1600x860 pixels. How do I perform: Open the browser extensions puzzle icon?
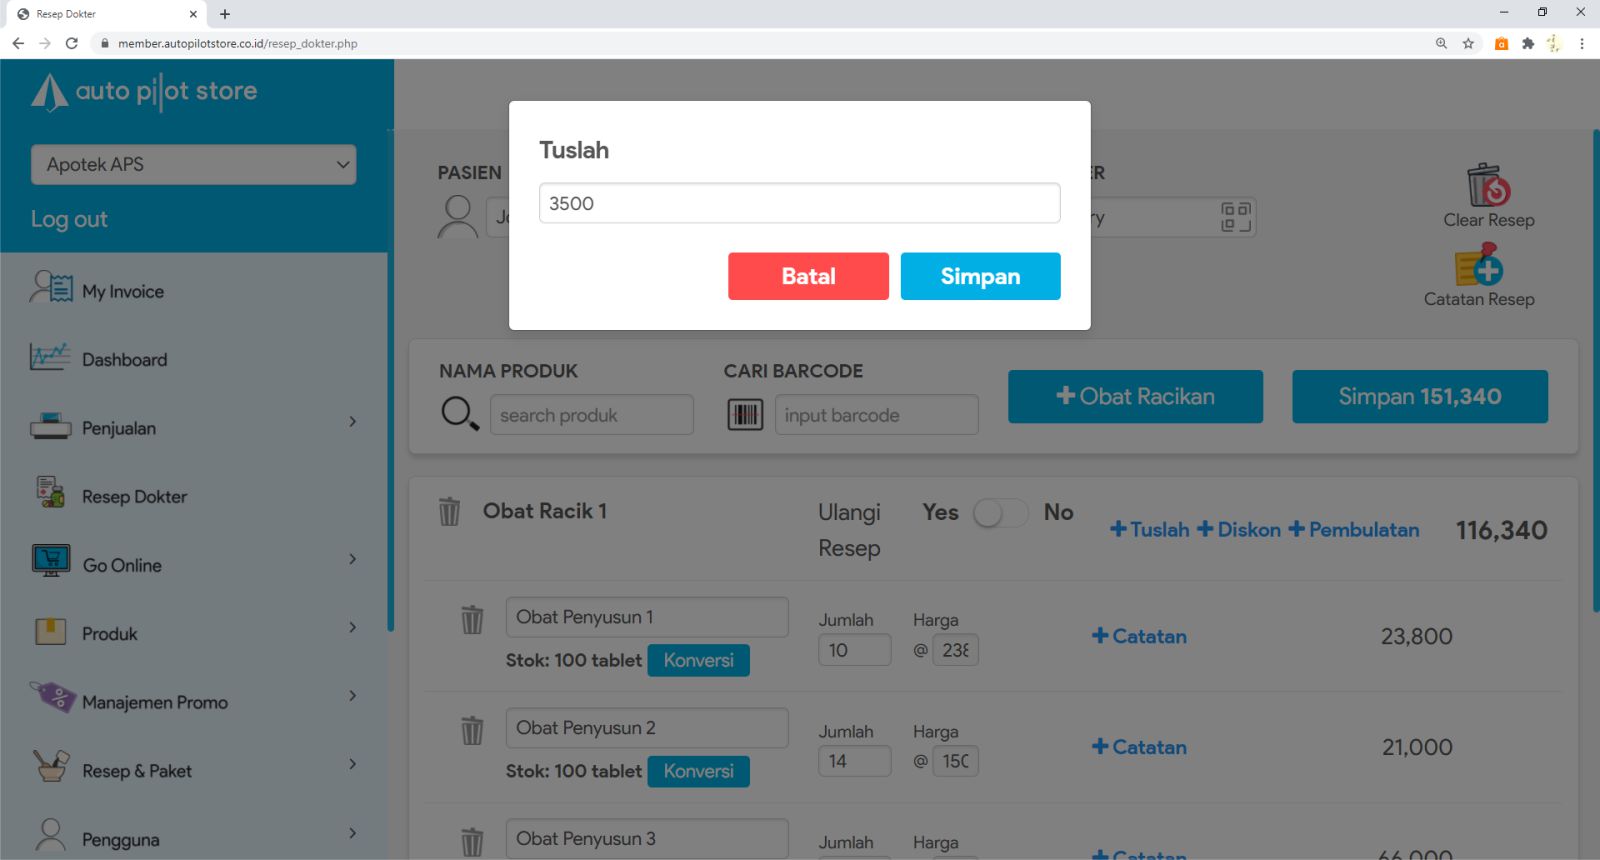(x=1527, y=43)
